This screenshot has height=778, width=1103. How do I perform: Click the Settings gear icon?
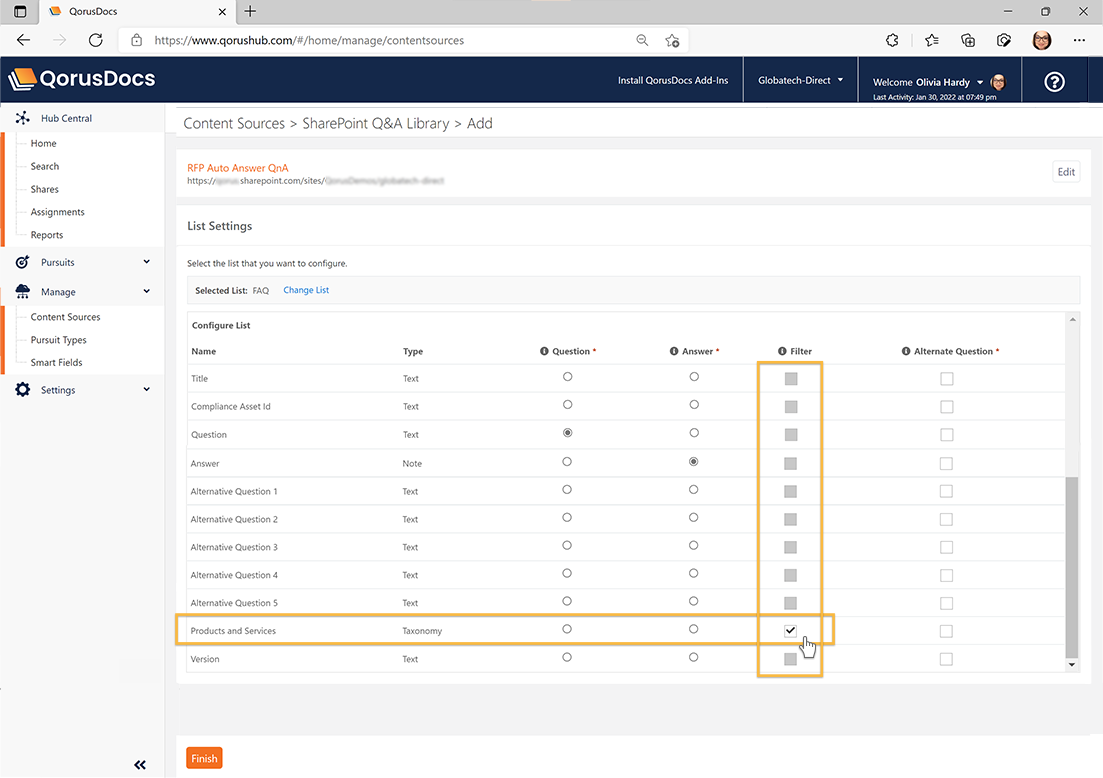point(23,390)
